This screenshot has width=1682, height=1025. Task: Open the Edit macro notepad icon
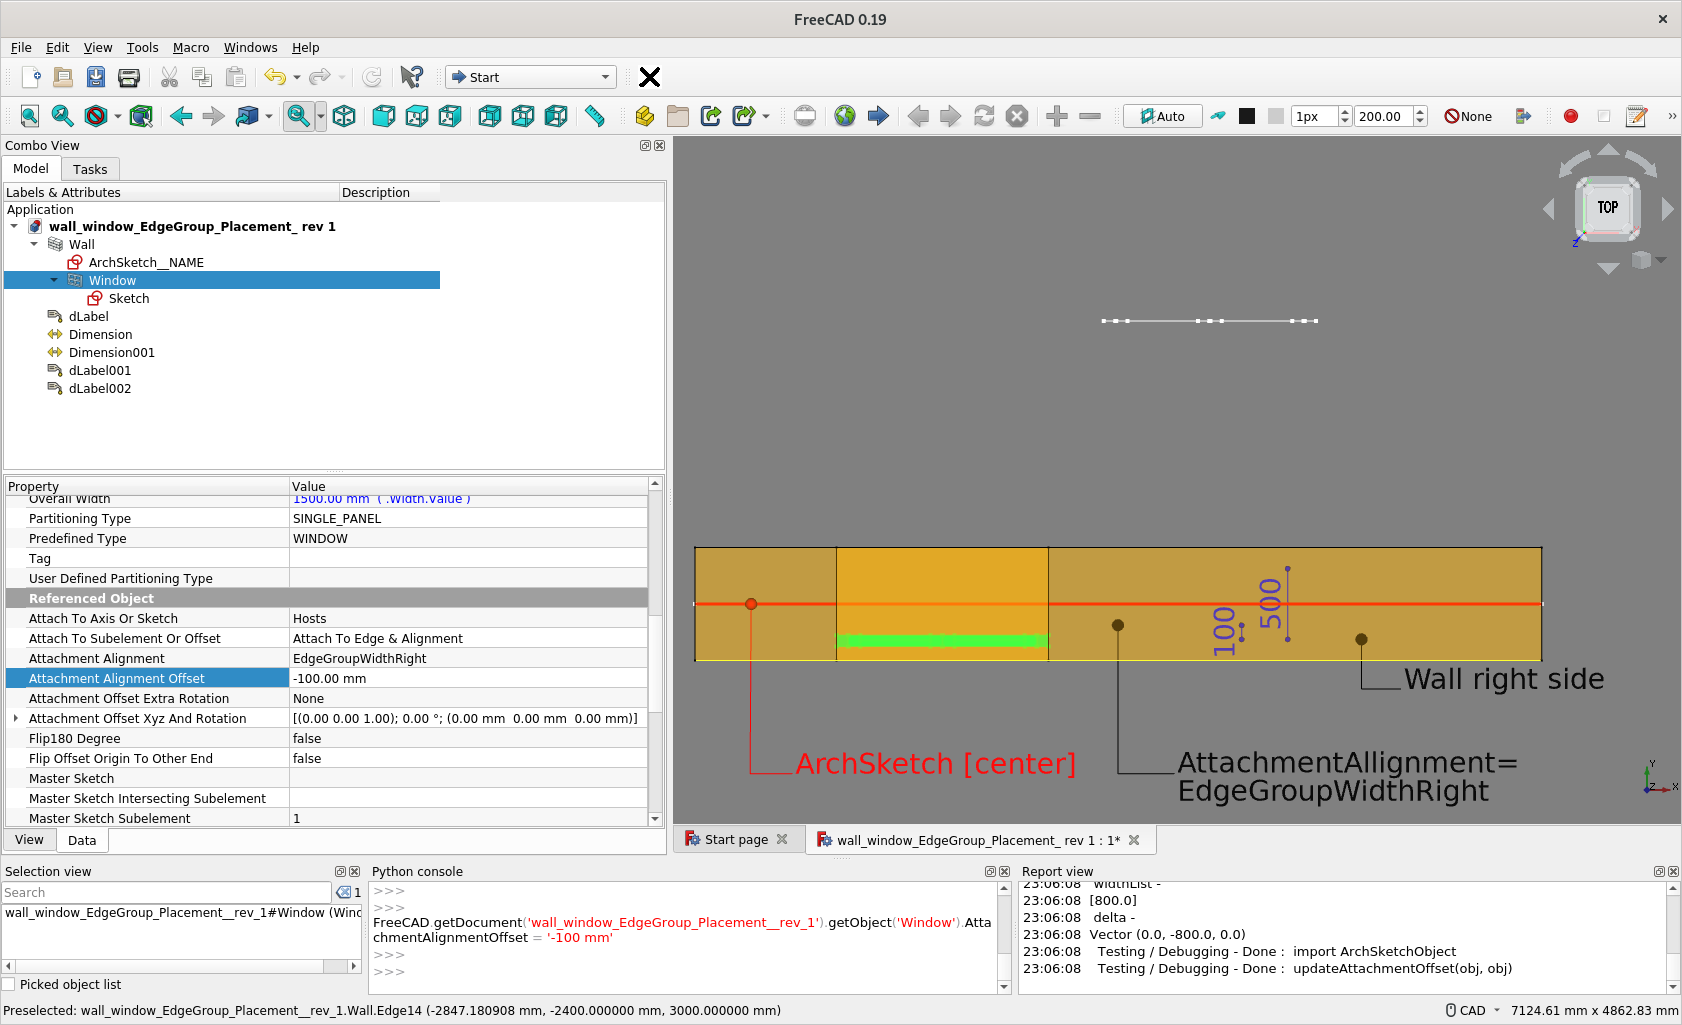[1637, 116]
